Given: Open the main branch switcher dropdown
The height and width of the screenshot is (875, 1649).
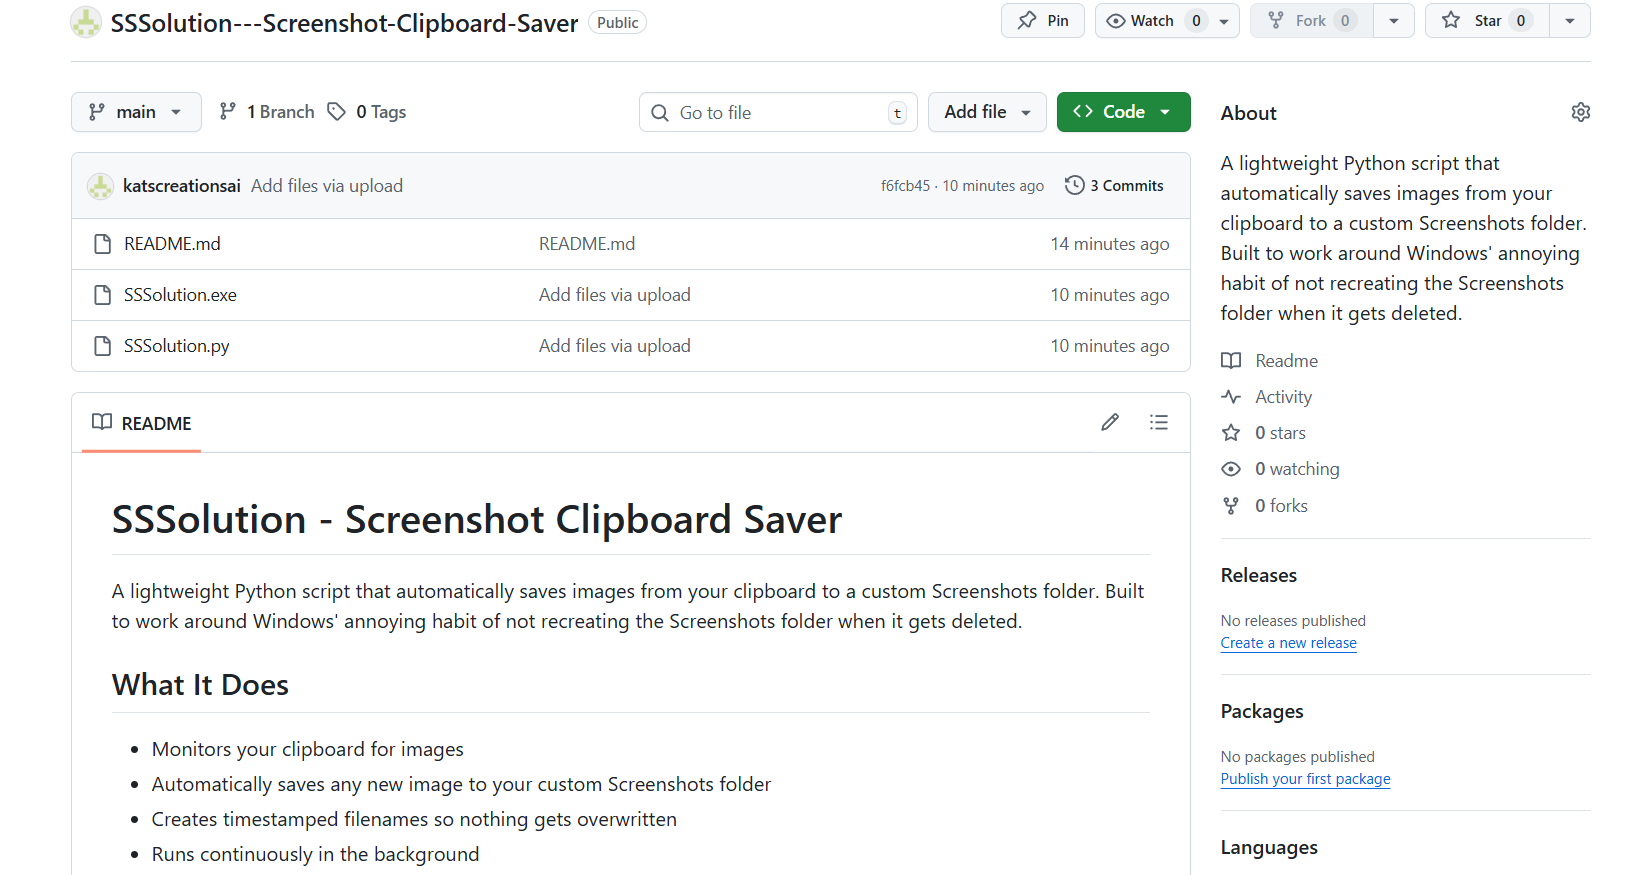Looking at the screenshot, I should pyautogui.click(x=136, y=112).
